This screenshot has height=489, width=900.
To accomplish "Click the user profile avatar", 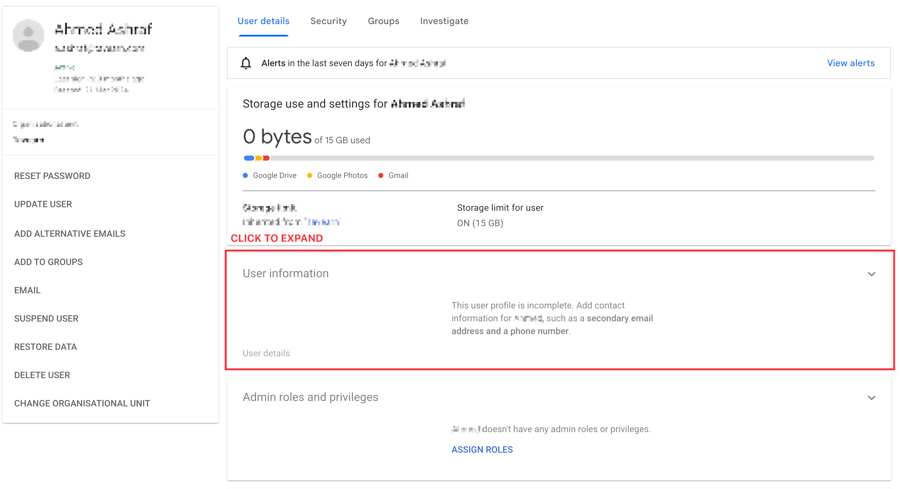I will [x=28, y=35].
